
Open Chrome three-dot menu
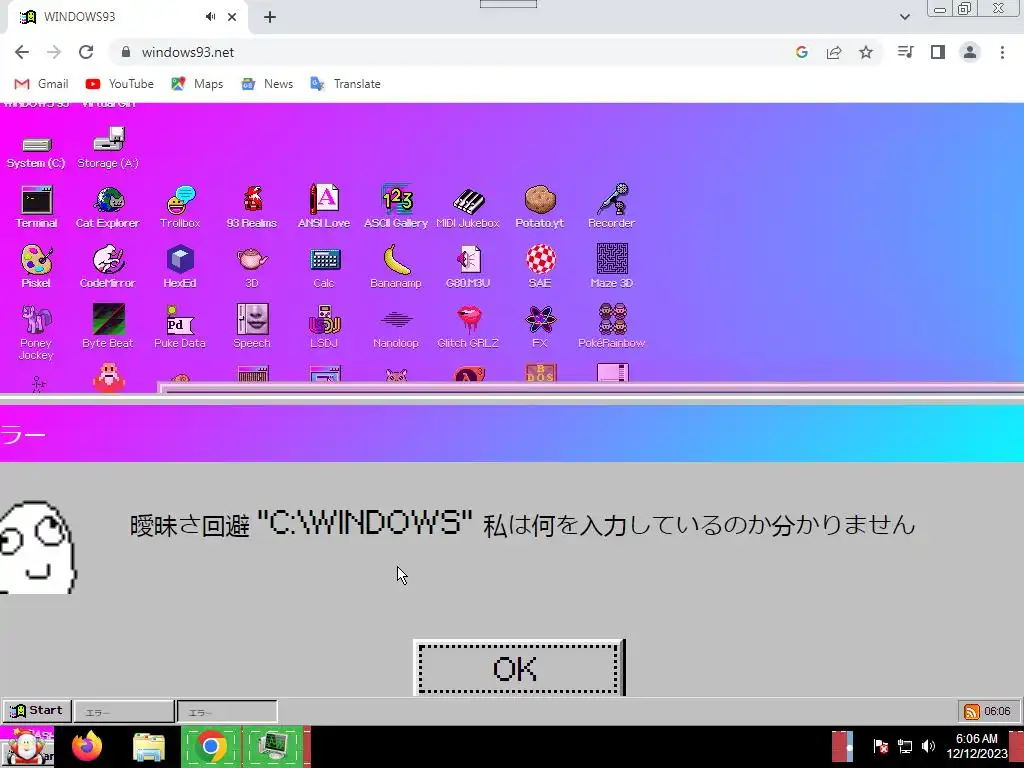tap(1002, 52)
